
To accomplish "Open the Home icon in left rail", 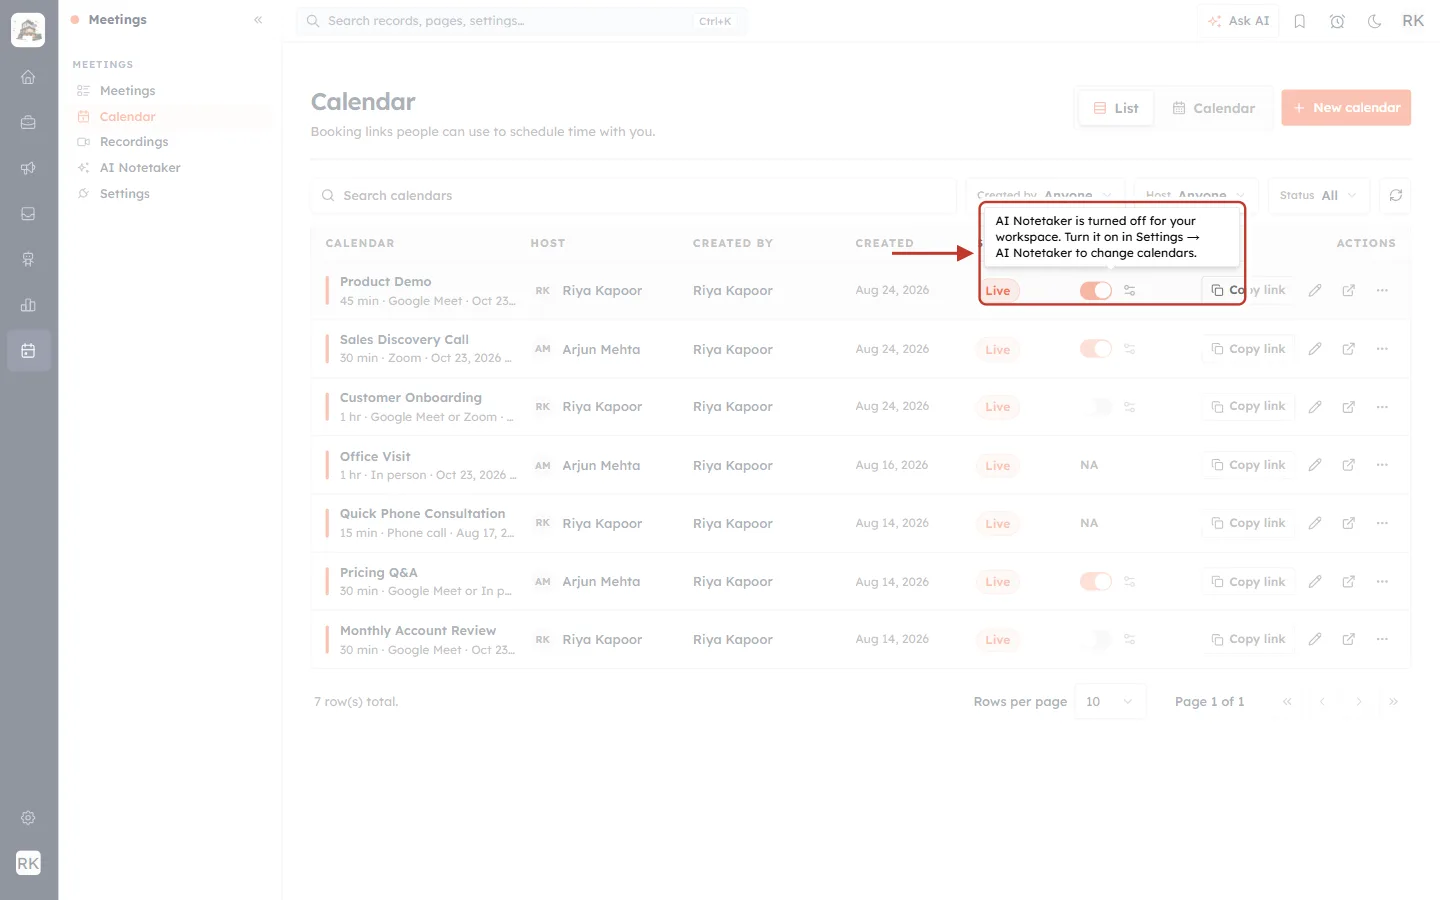I will pyautogui.click(x=28, y=77).
